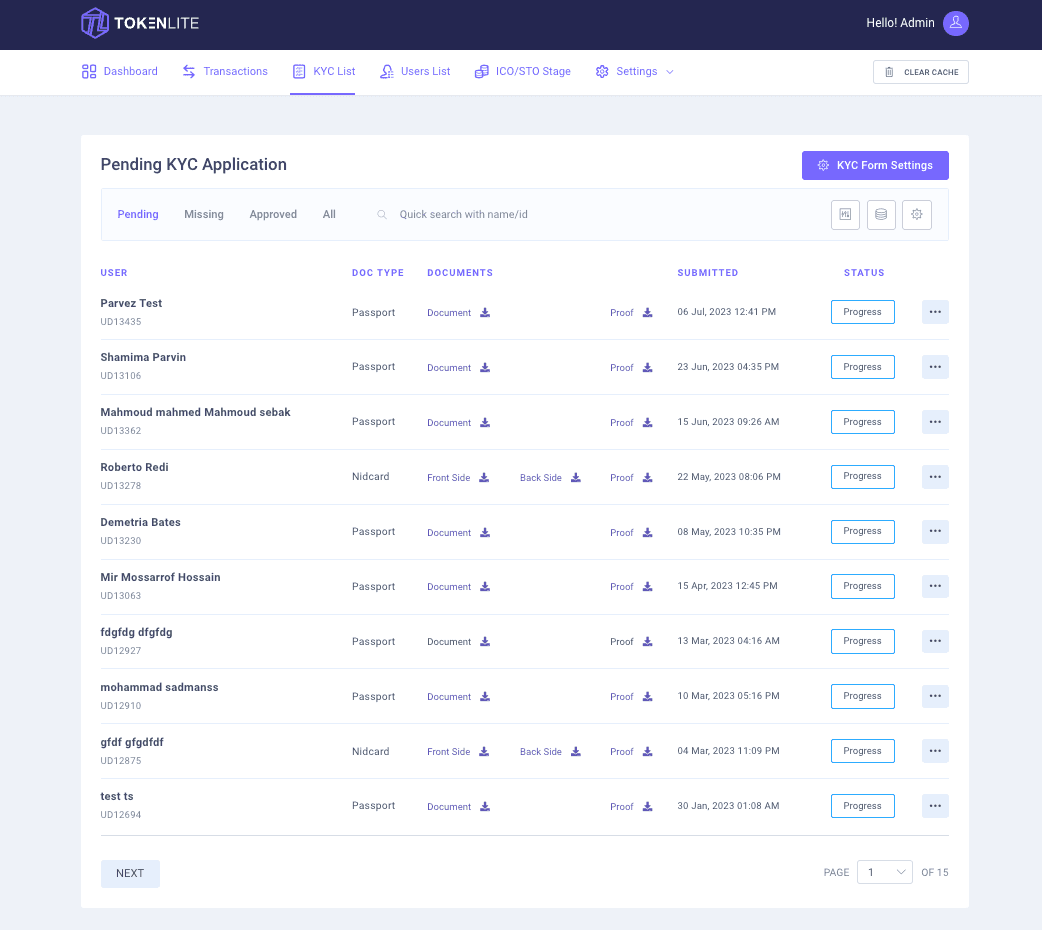Image resolution: width=1042 pixels, height=930 pixels.
Task: Click submitted date 06 Jul, 2023 12:41 PM
Action: point(726,312)
